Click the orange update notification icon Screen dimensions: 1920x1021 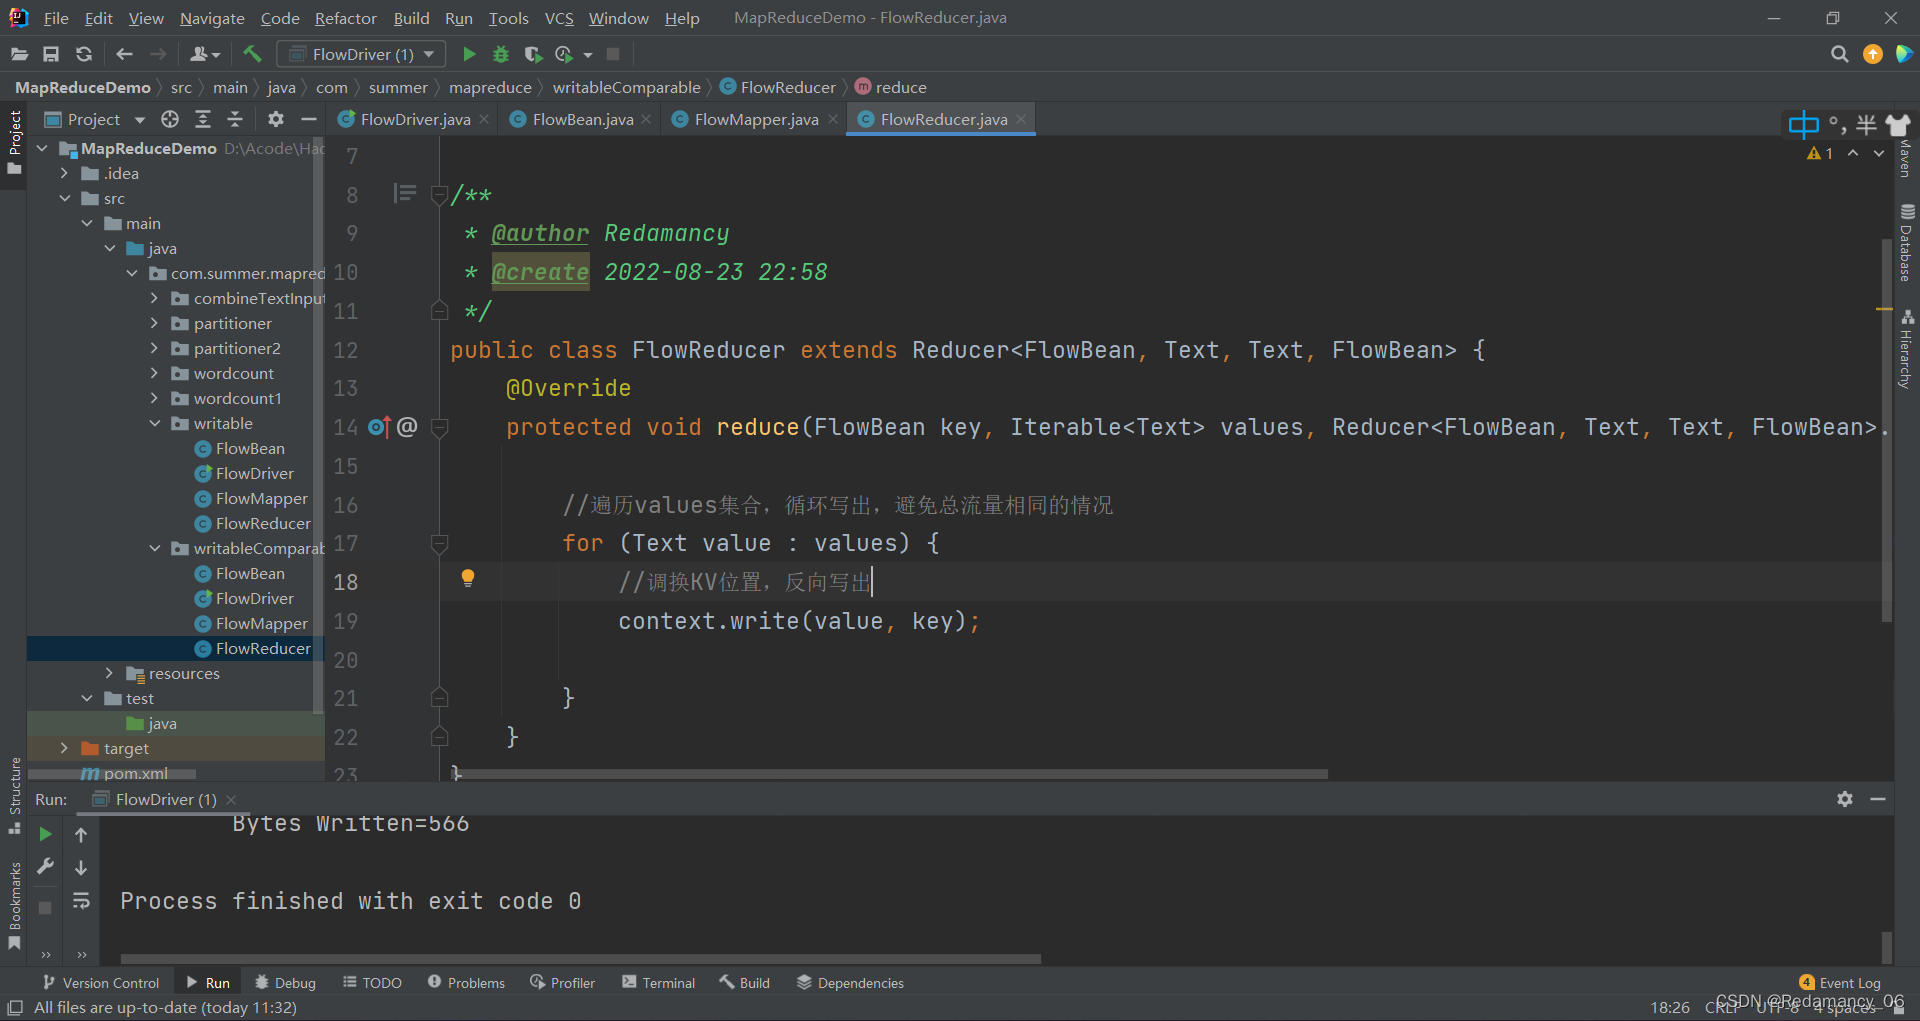coord(1872,54)
